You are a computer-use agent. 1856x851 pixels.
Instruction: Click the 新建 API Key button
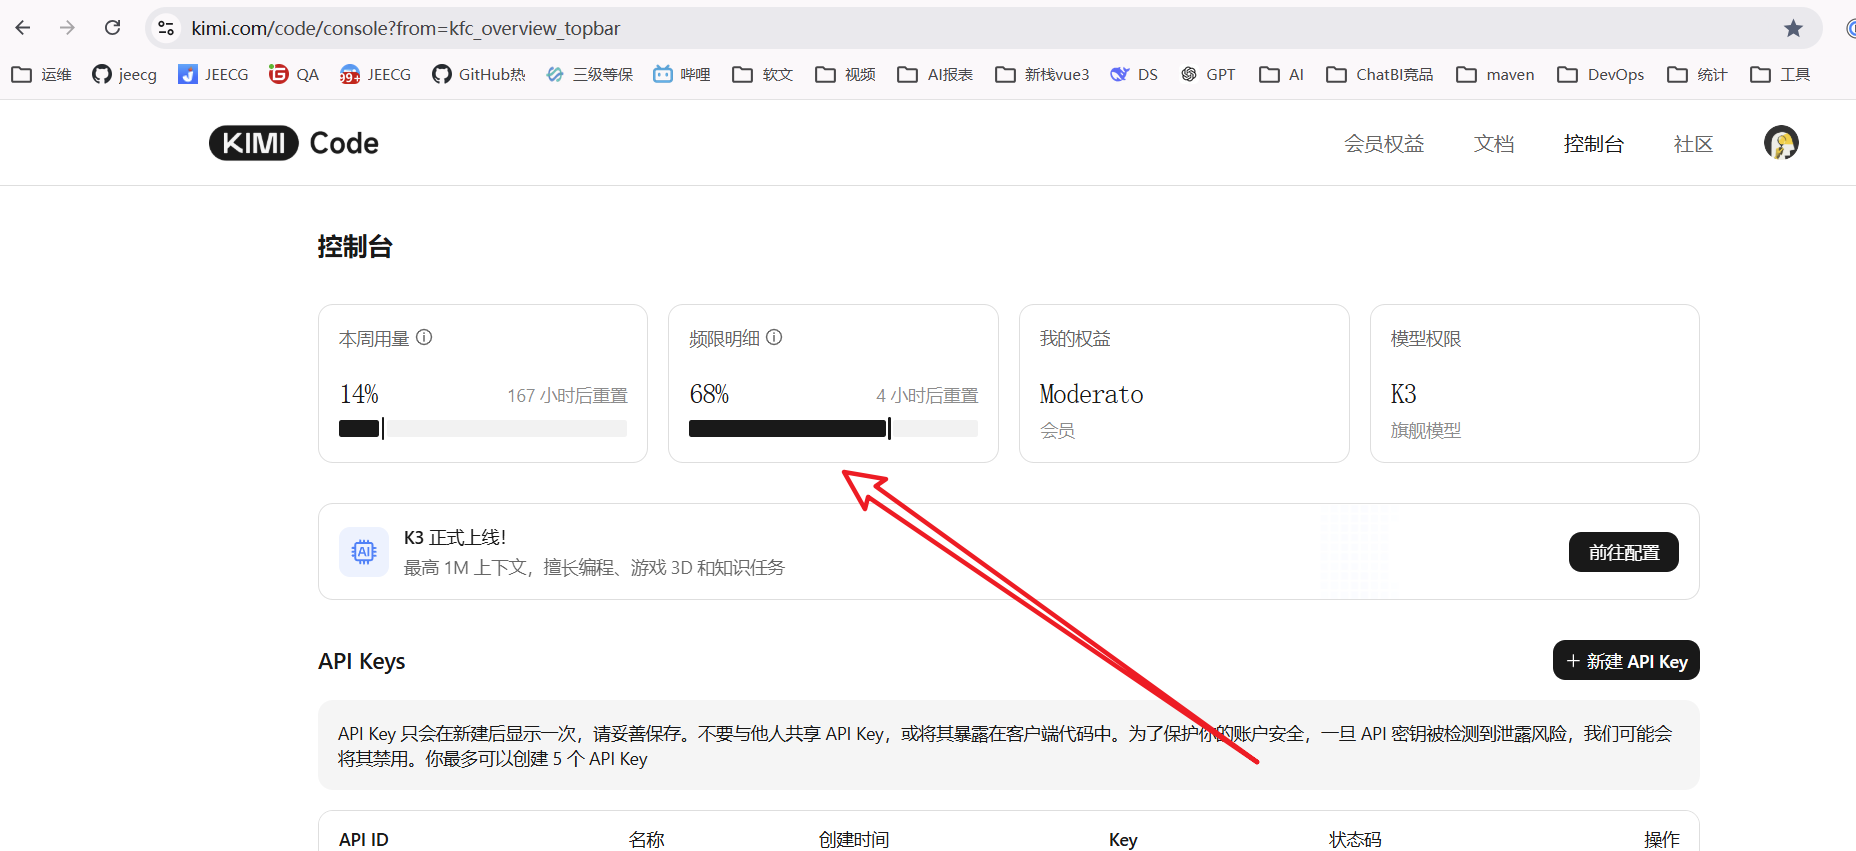(1626, 661)
